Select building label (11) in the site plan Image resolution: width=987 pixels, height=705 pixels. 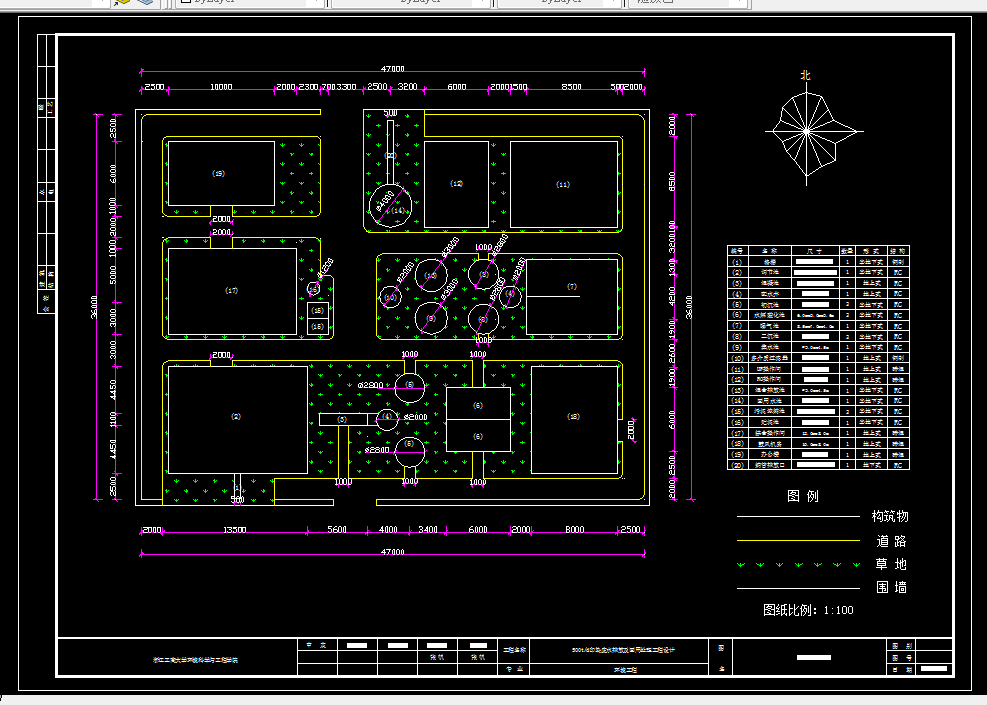tap(563, 184)
